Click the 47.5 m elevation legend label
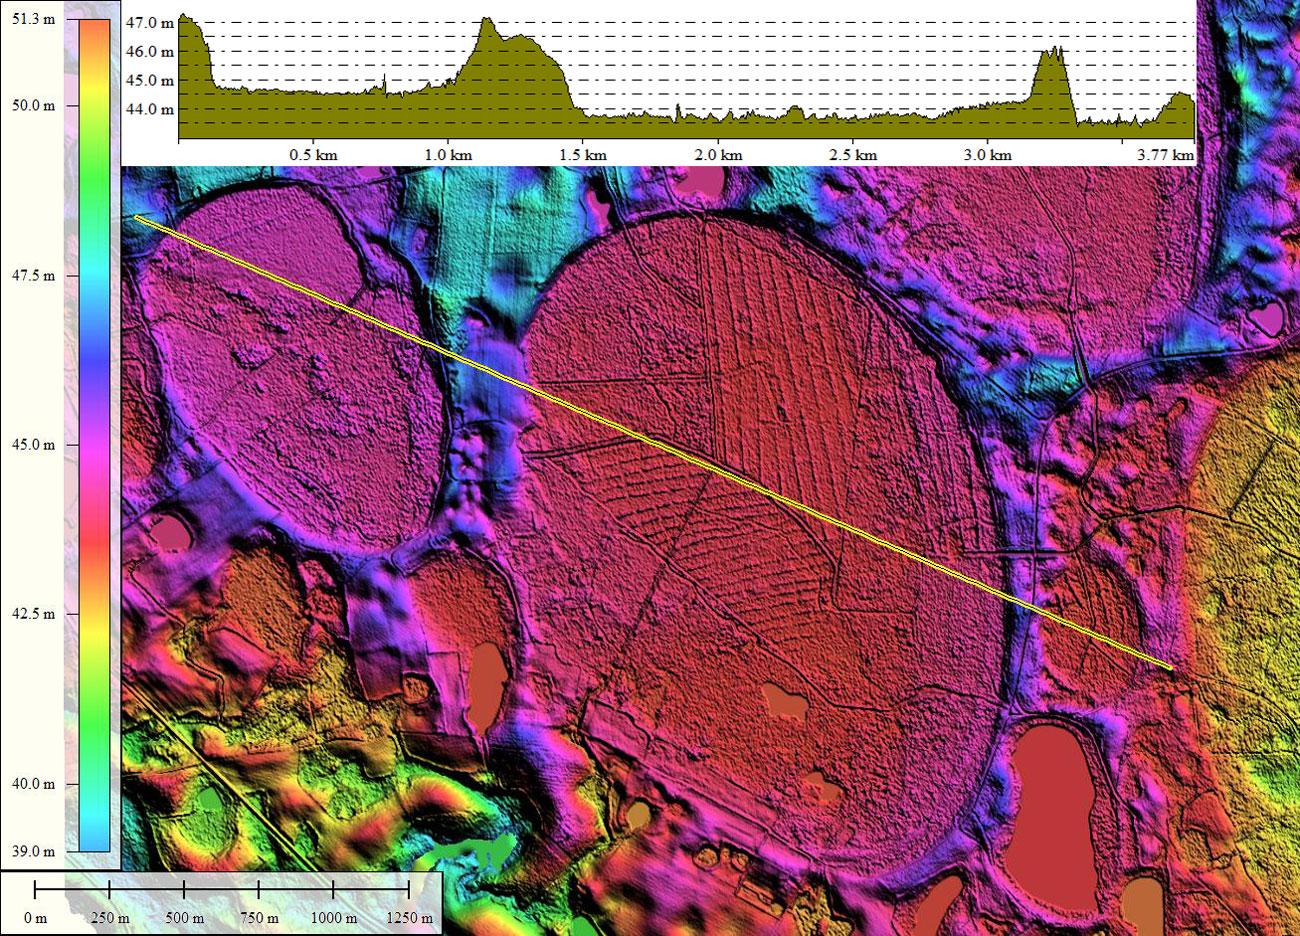The height and width of the screenshot is (936, 1300). (34, 275)
